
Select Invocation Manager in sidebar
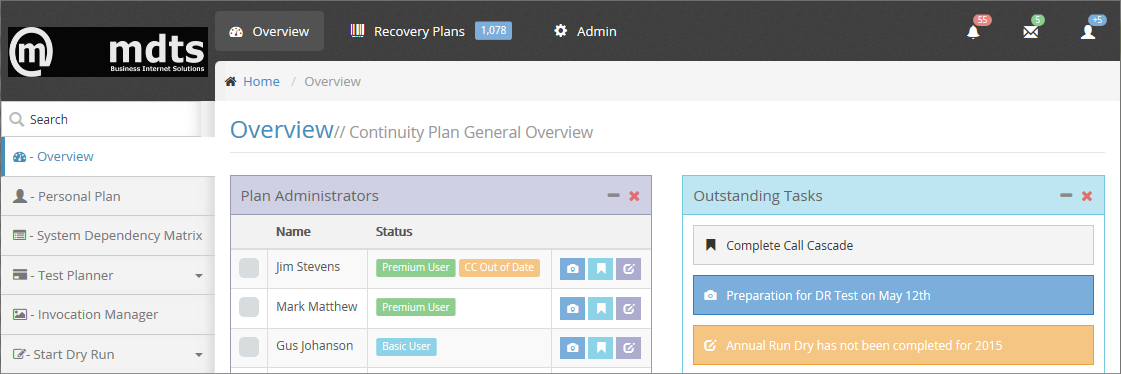click(107, 315)
